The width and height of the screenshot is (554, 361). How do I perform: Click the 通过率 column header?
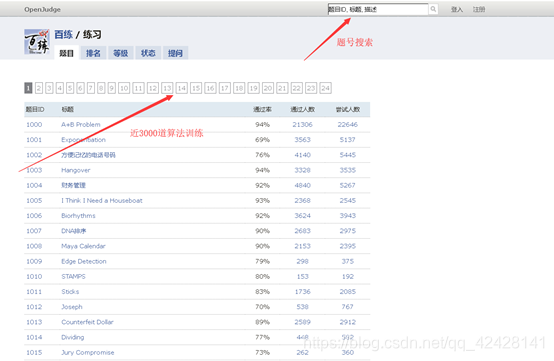263,110
